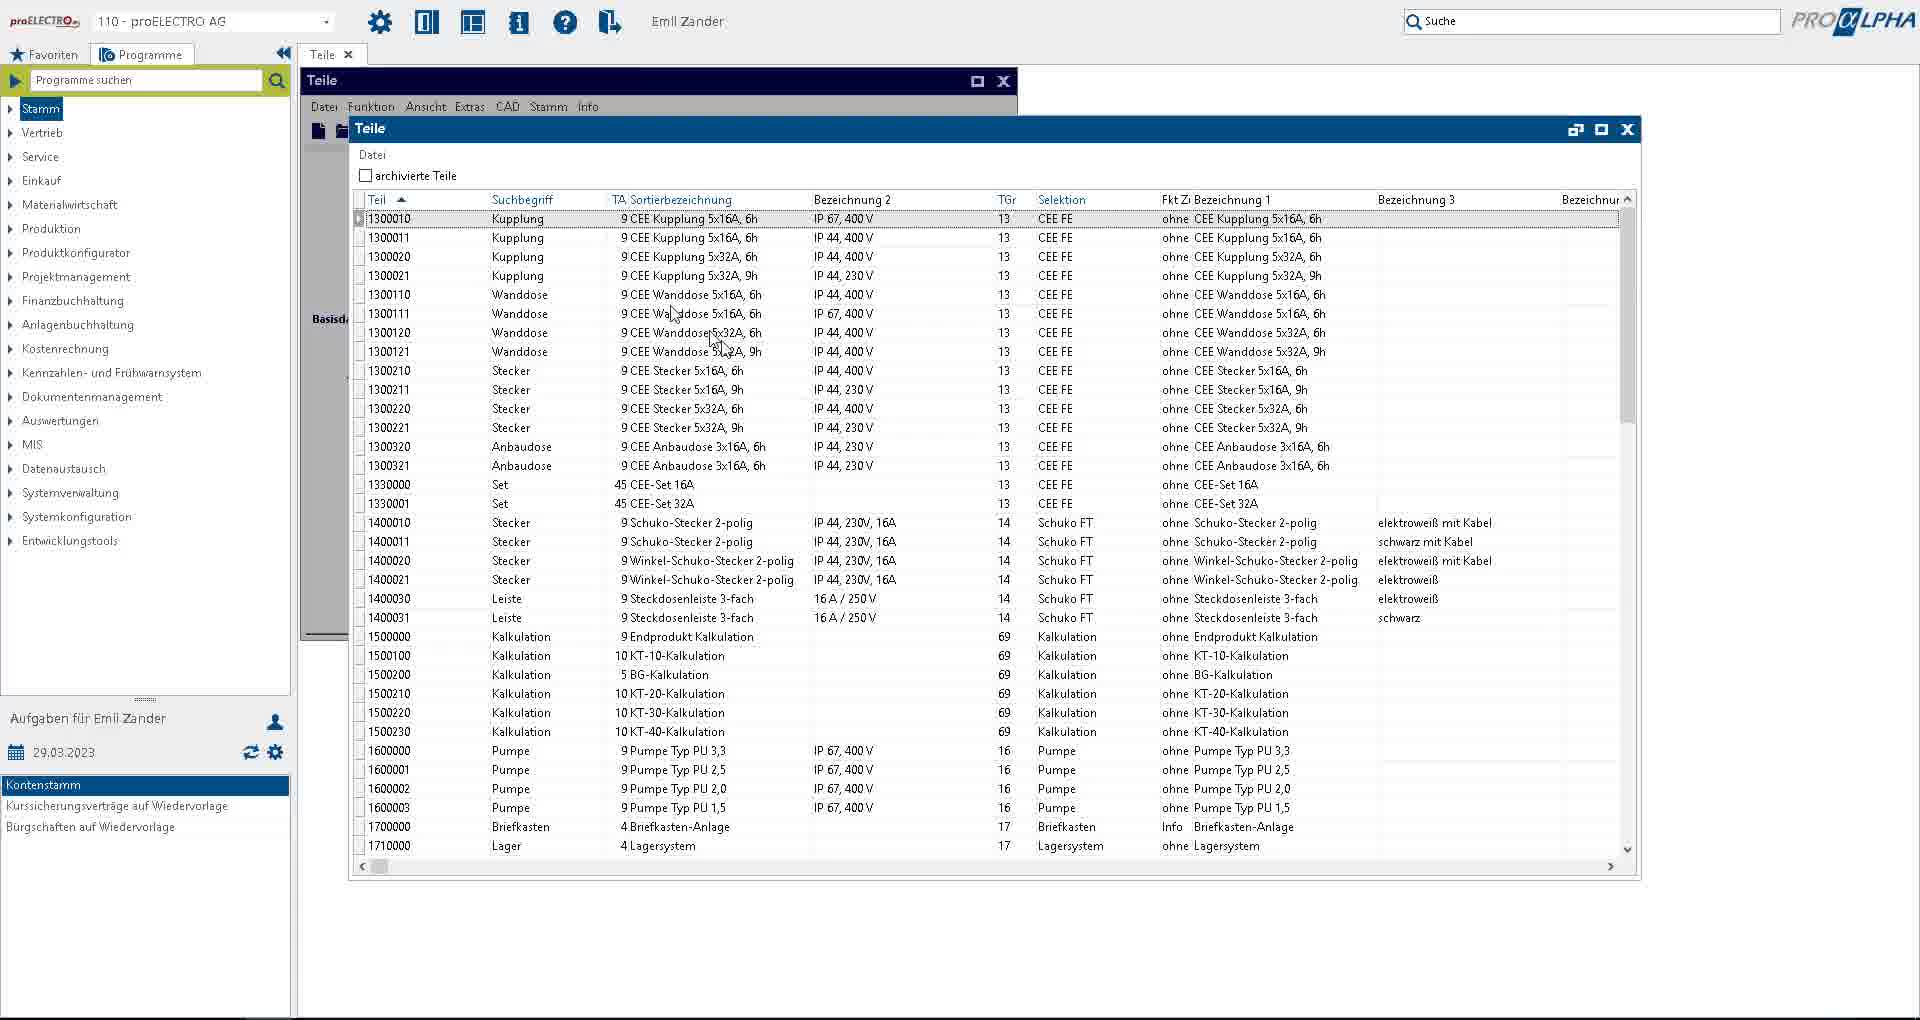Expand the Einkauf tree node
The height and width of the screenshot is (1020, 1920).
(x=10, y=181)
